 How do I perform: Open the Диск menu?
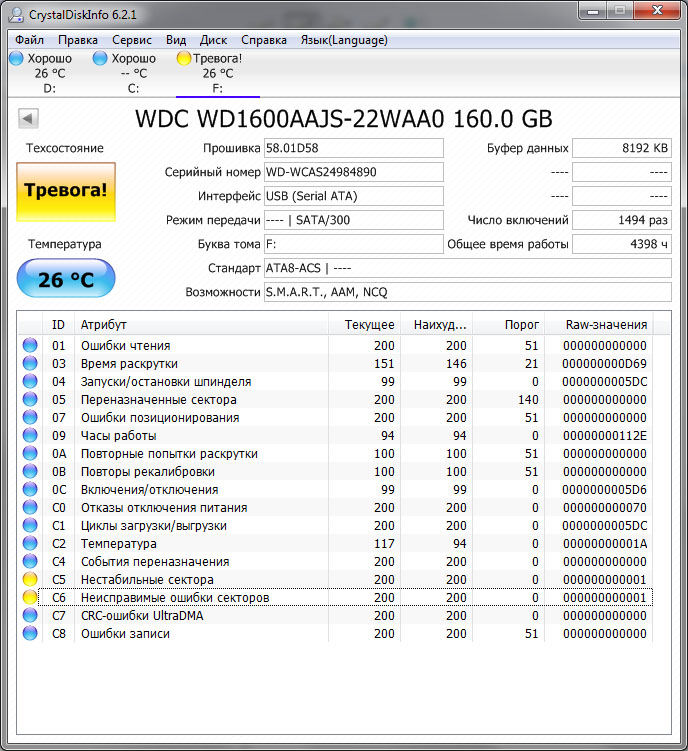click(213, 40)
